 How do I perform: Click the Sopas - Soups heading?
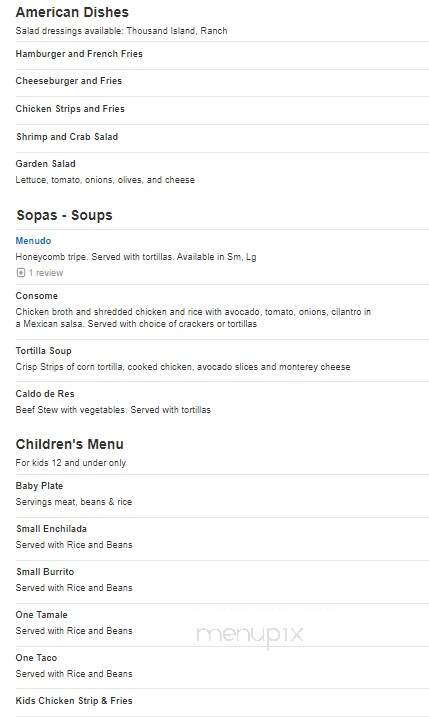[64, 215]
